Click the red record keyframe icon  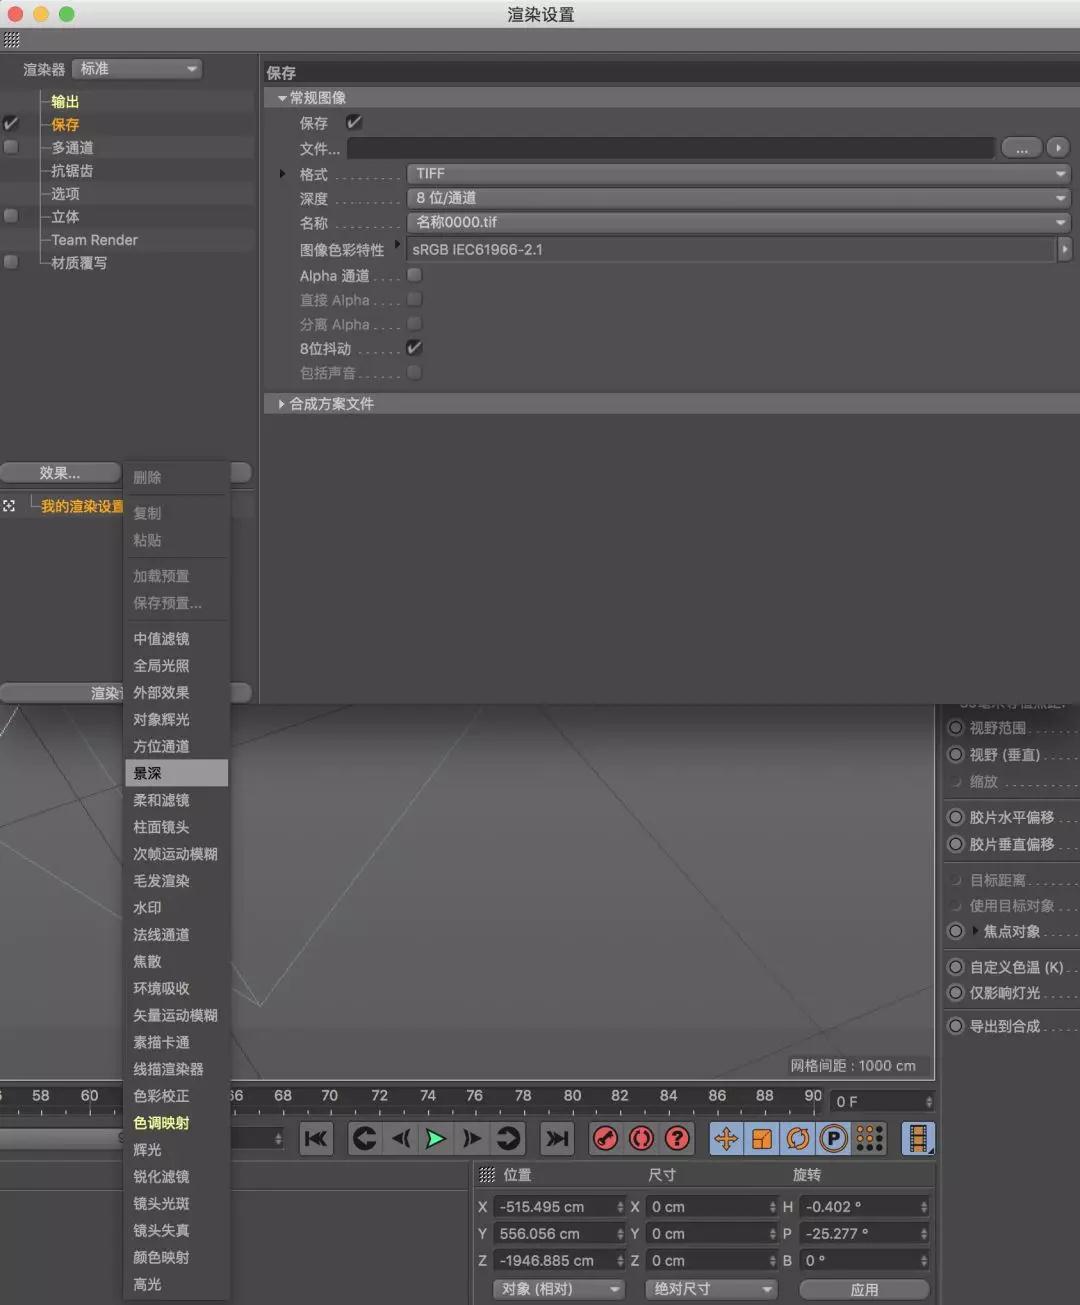(606, 1138)
